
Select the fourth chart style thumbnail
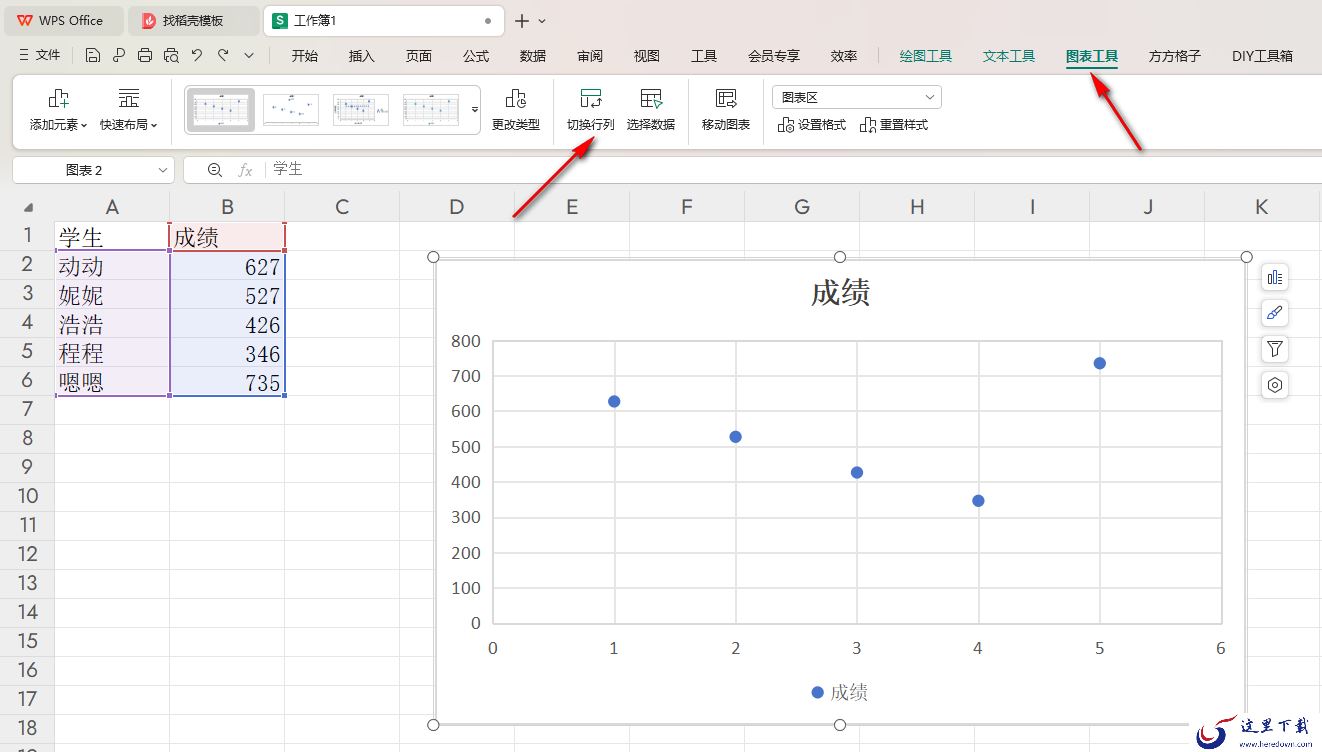[431, 109]
